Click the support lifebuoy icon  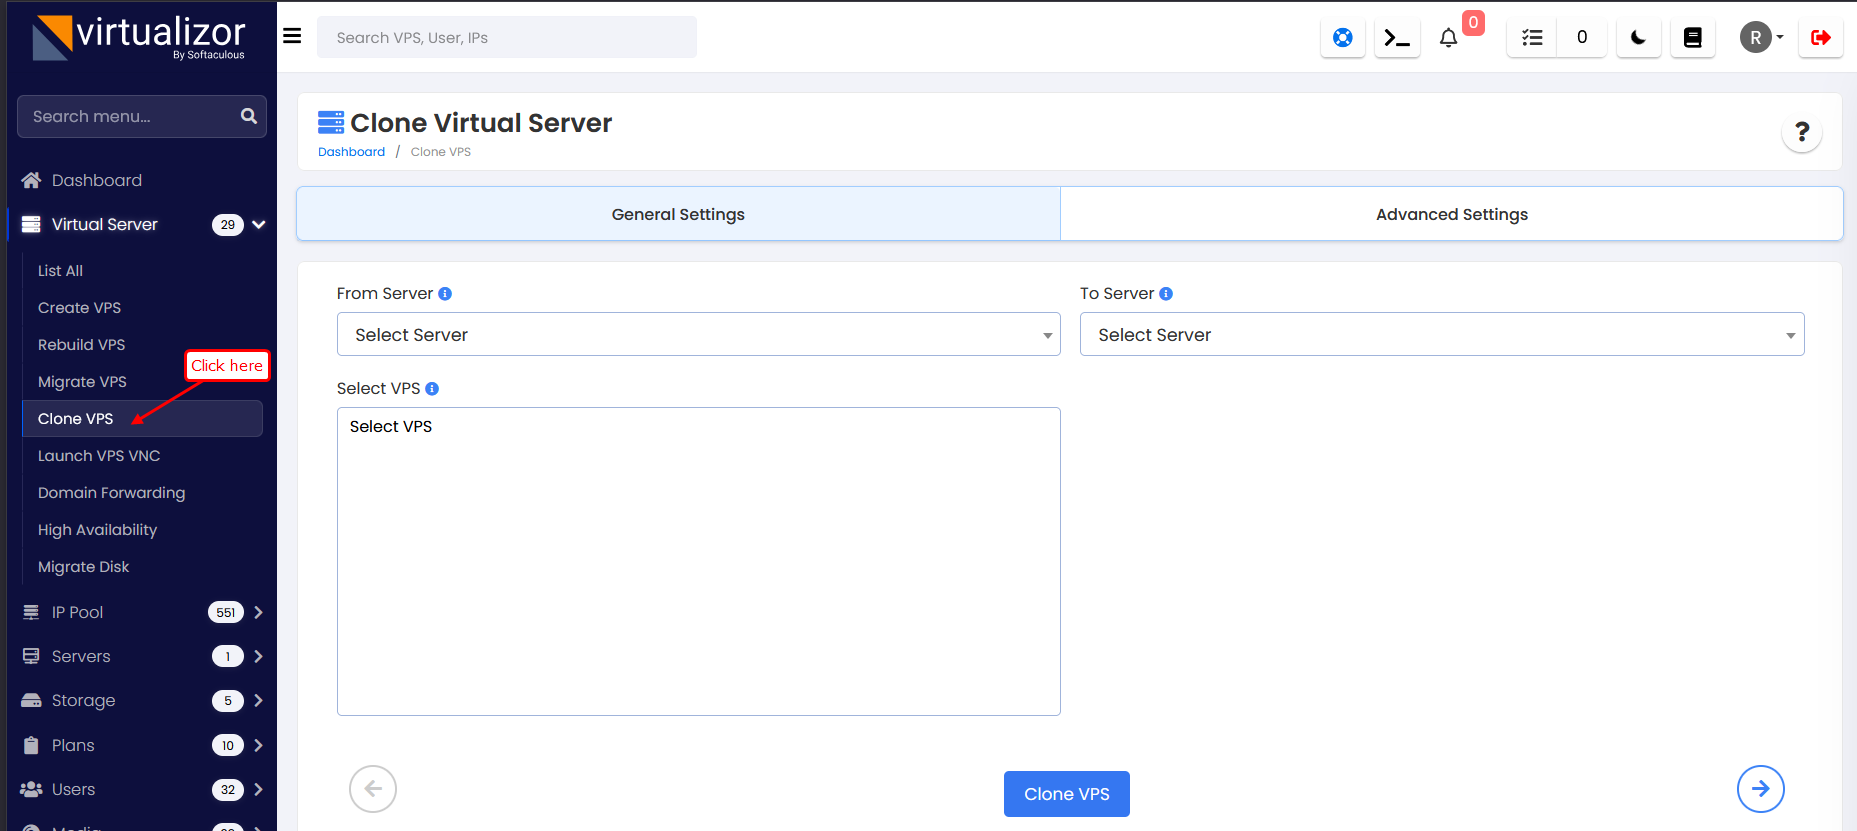pyautogui.click(x=1342, y=38)
